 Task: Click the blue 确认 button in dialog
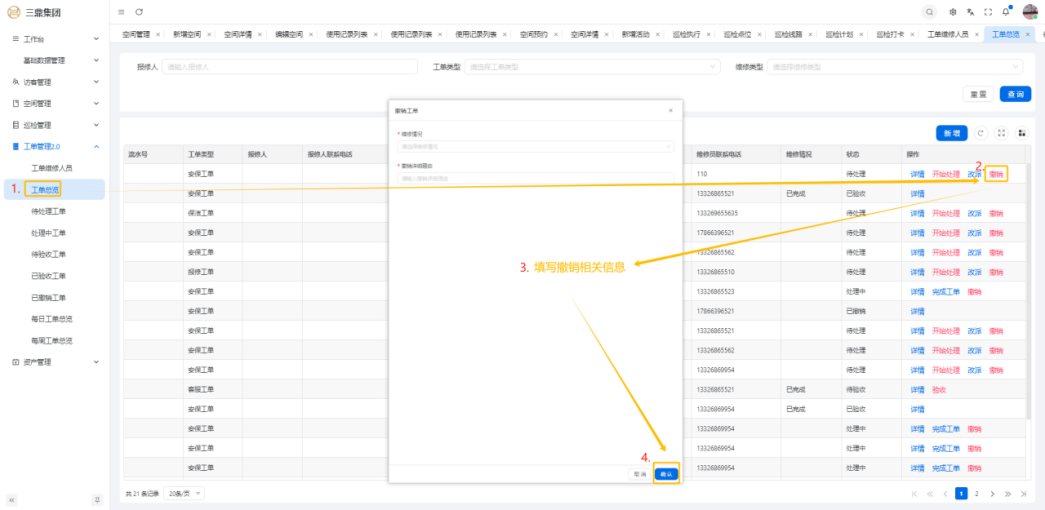pyautogui.click(x=666, y=474)
